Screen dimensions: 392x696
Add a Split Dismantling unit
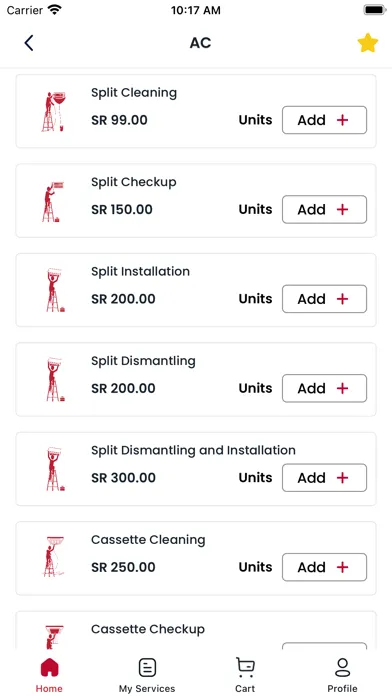tap(325, 388)
